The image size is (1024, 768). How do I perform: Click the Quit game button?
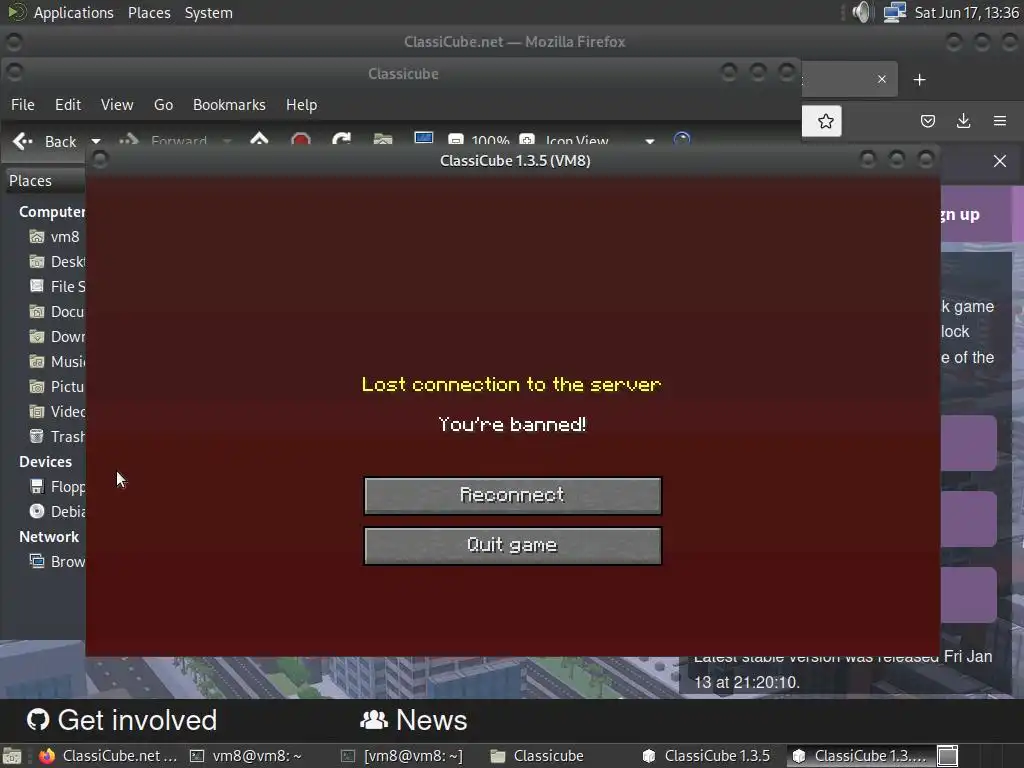click(513, 546)
